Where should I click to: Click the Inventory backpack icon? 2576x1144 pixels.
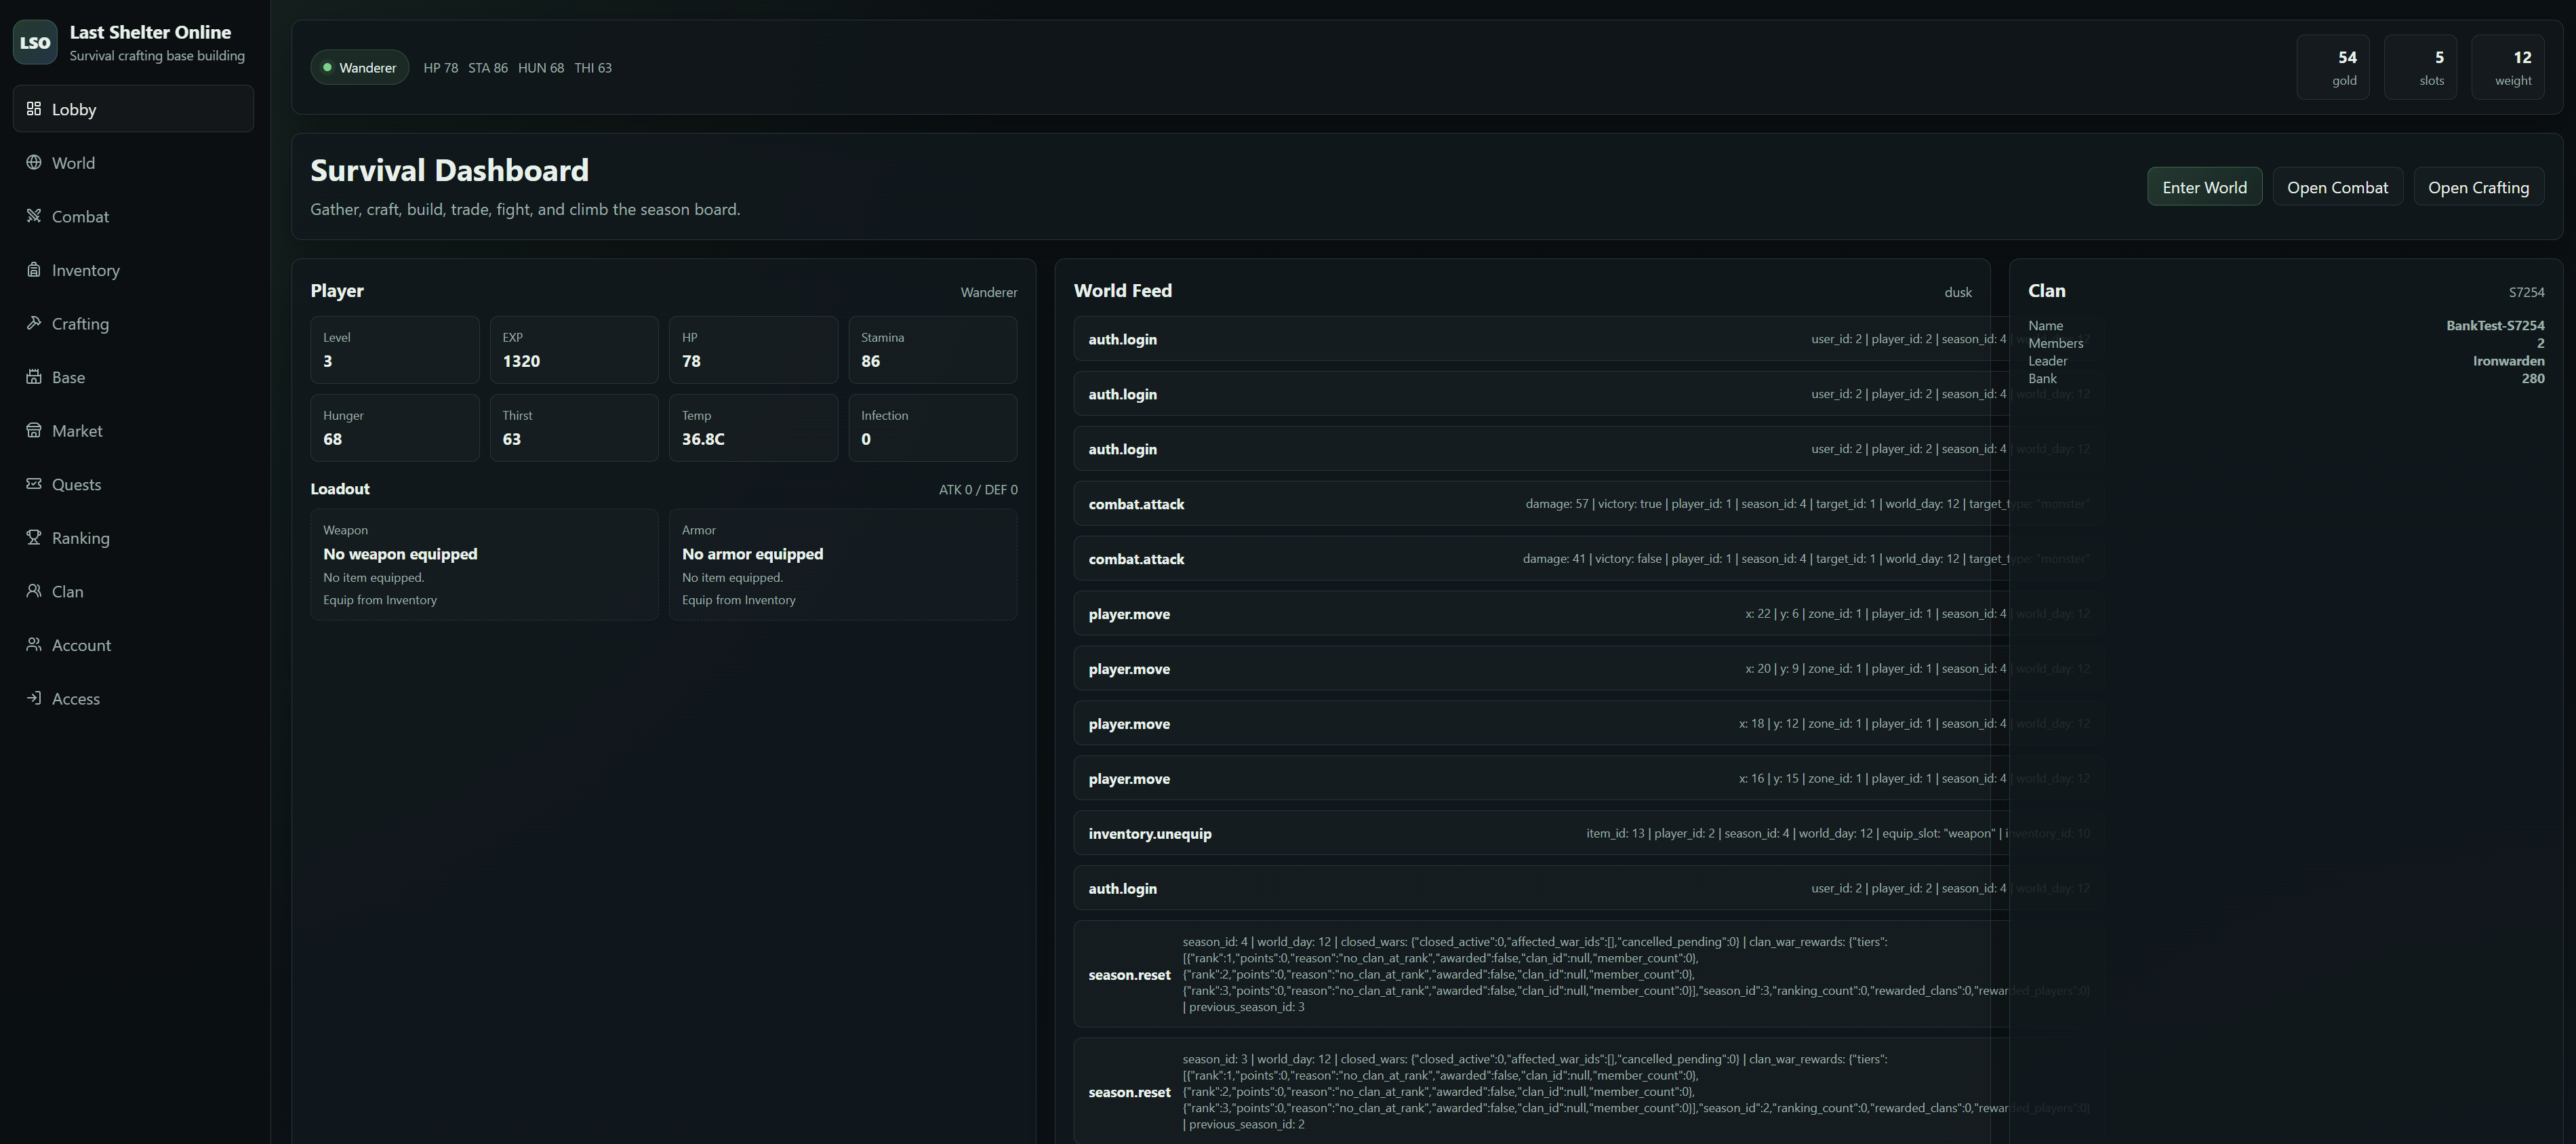coord(34,269)
